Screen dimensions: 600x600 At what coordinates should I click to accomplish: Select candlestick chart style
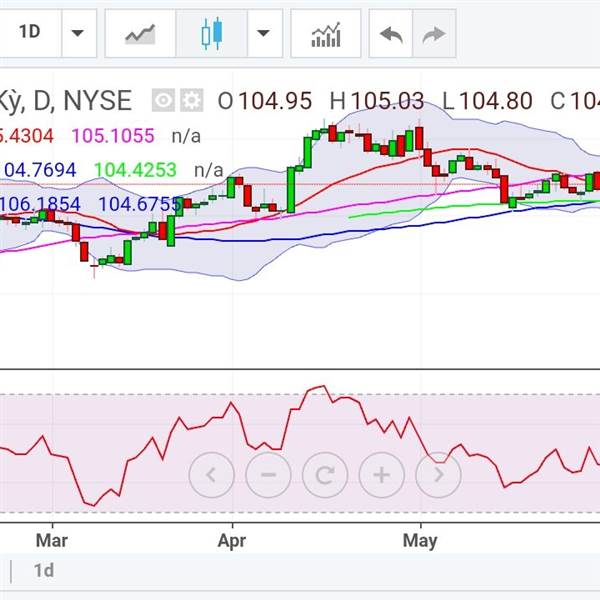pyautogui.click(x=212, y=33)
